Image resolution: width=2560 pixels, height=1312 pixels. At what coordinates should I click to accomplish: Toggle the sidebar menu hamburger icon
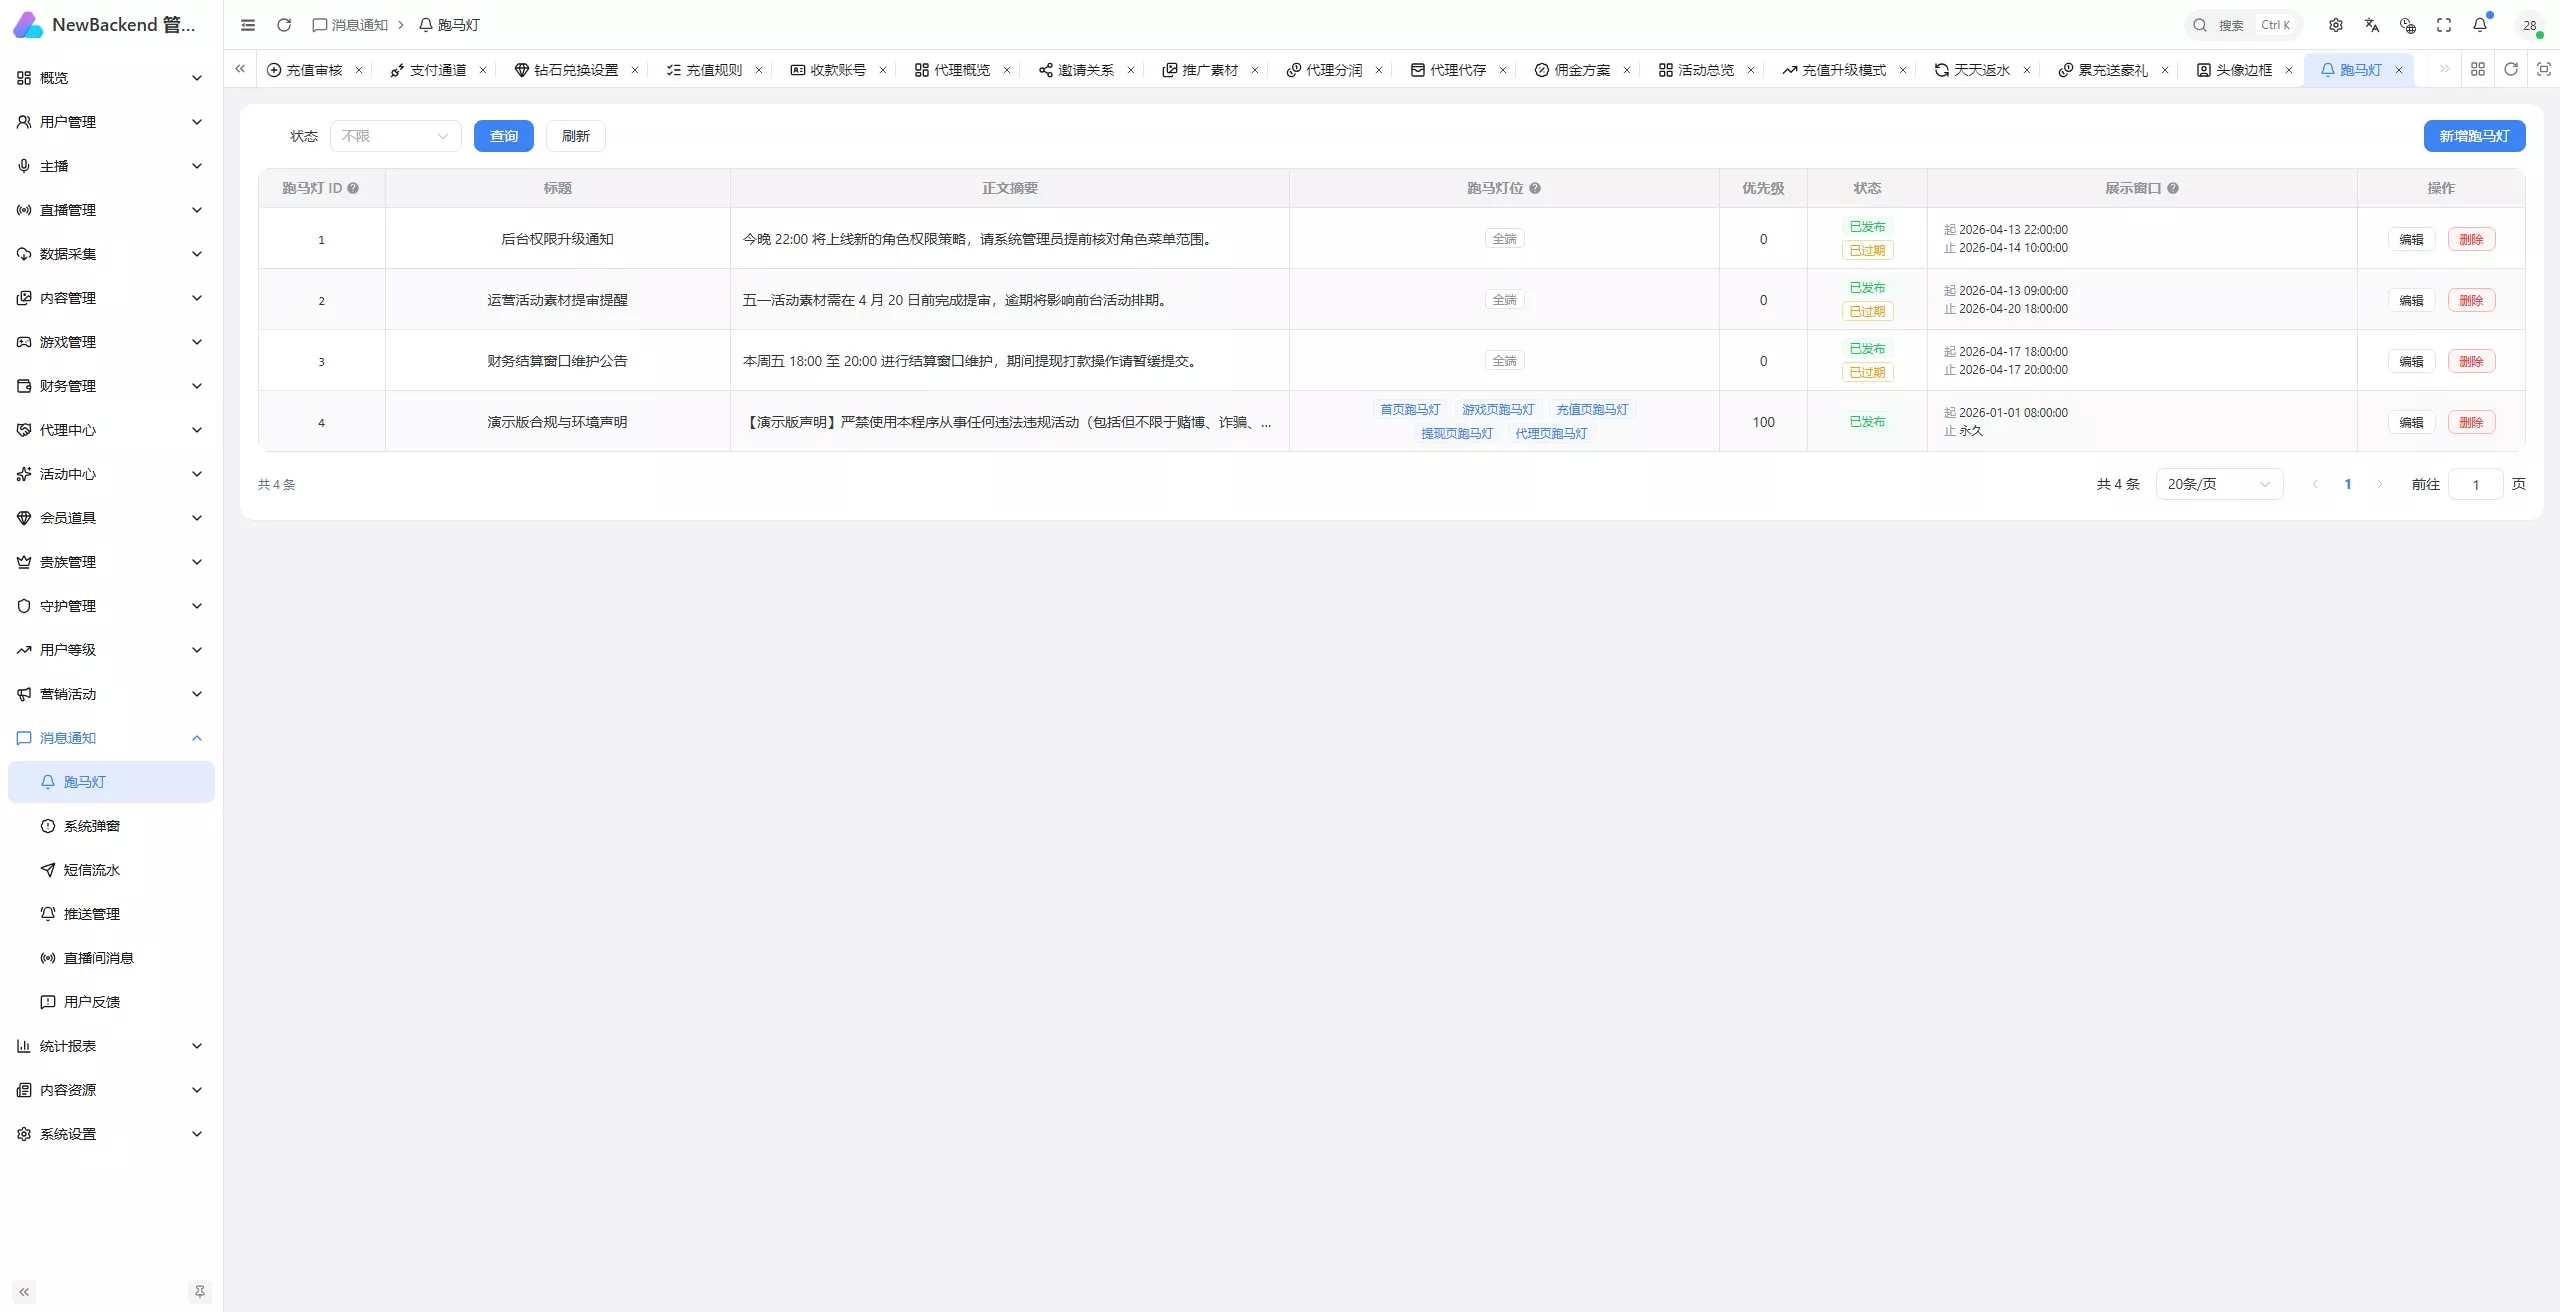[x=248, y=25]
